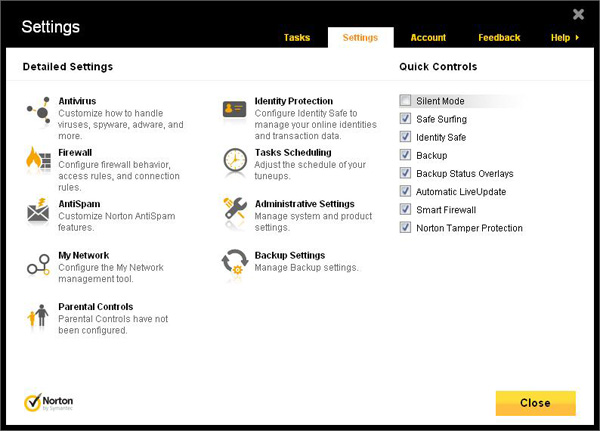Expand the Help menu arrow
This screenshot has height=431, width=600.
pyautogui.click(x=577, y=38)
